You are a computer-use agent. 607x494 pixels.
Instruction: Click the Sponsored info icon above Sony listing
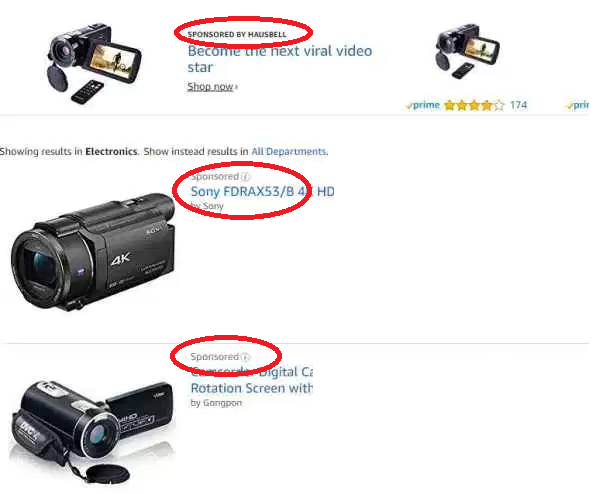tap(245, 177)
